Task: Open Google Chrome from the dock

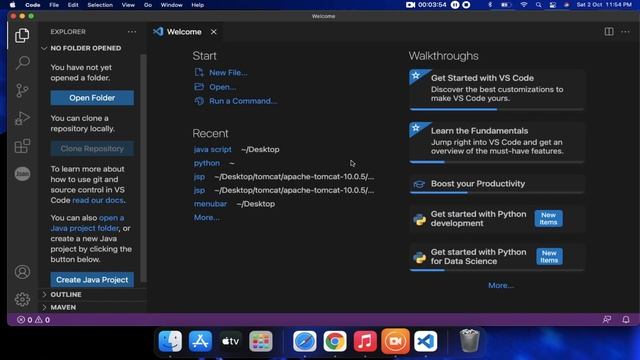Action: point(335,341)
